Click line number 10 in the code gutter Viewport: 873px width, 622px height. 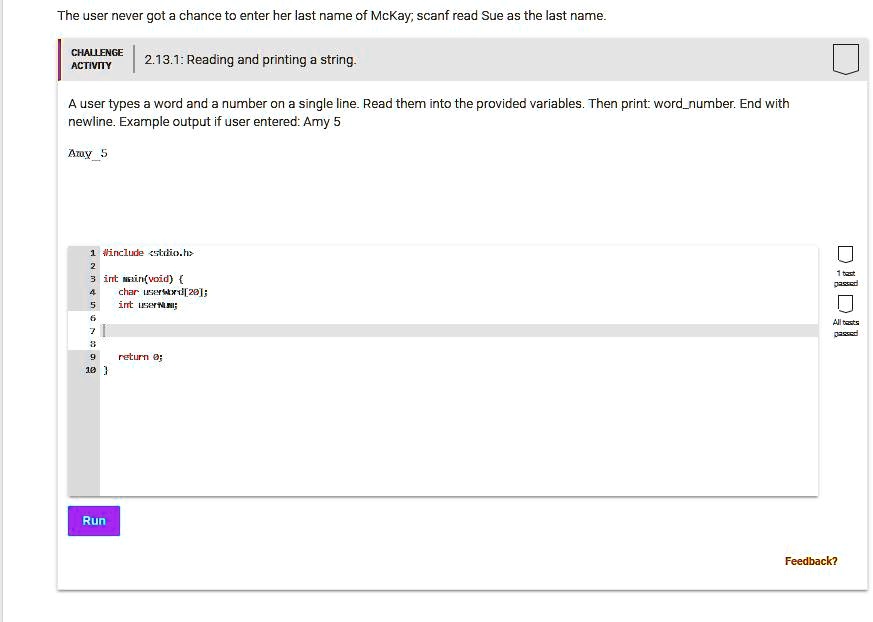[x=89, y=369]
